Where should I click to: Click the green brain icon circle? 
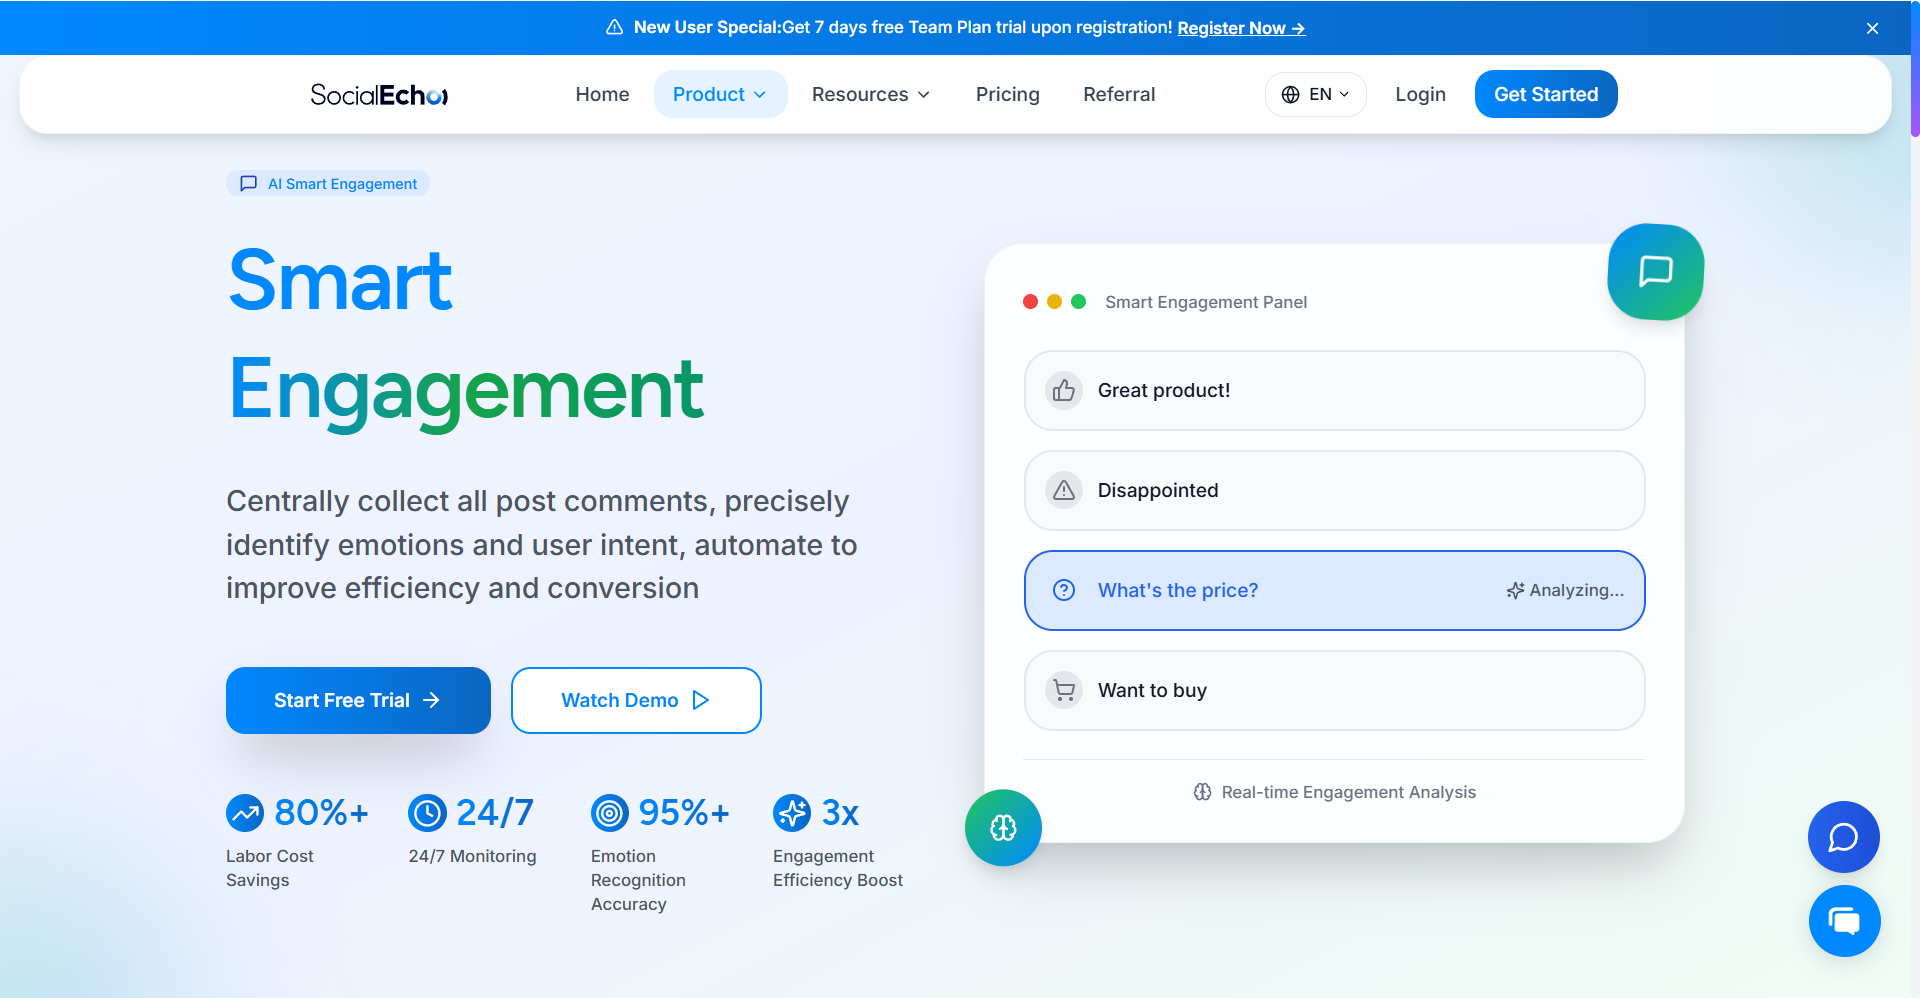click(1003, 828)
